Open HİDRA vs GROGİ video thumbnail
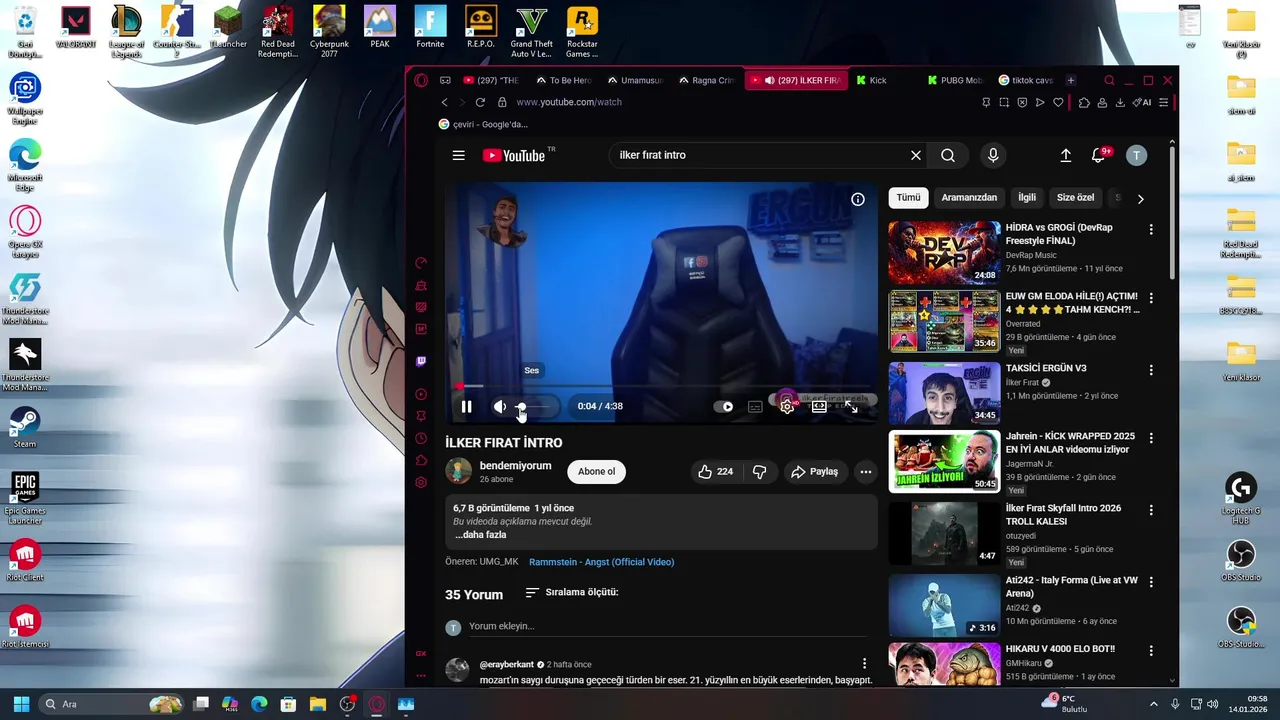1280x720 pixels. point(944,253)
